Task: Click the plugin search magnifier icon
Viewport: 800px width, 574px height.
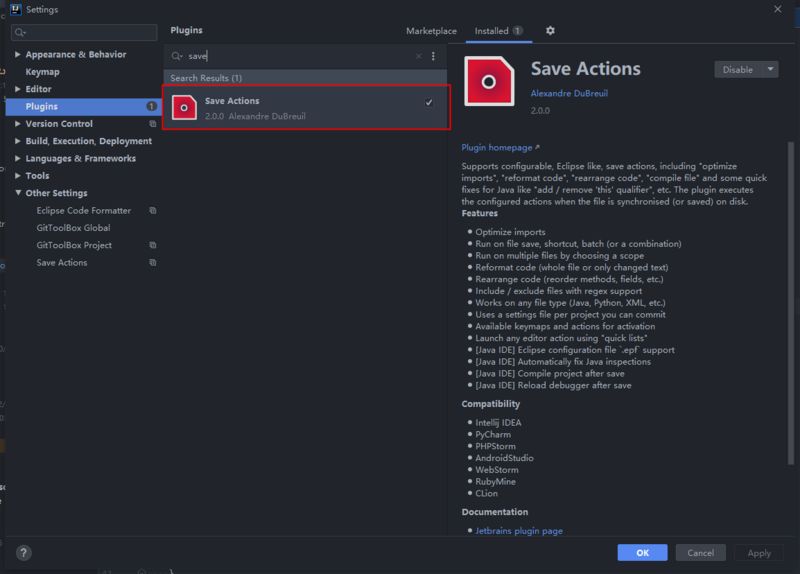Action: click(177, 56)
